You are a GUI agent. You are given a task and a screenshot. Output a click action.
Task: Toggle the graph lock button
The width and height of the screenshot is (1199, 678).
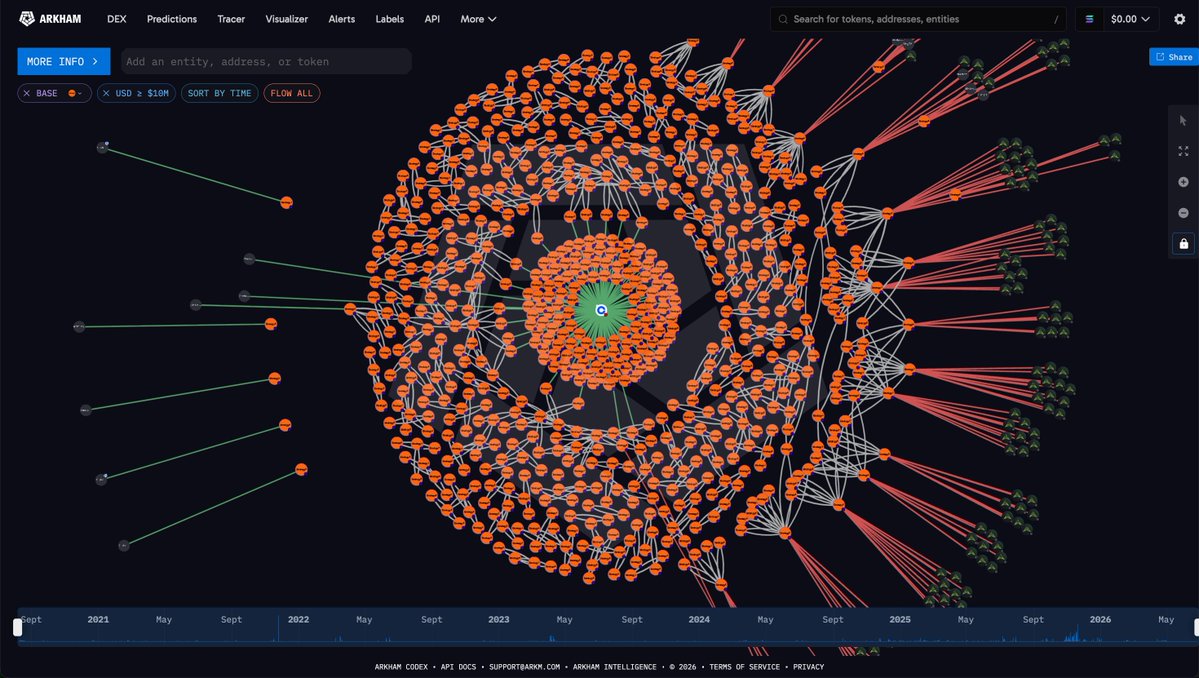tap(1183, 244)
